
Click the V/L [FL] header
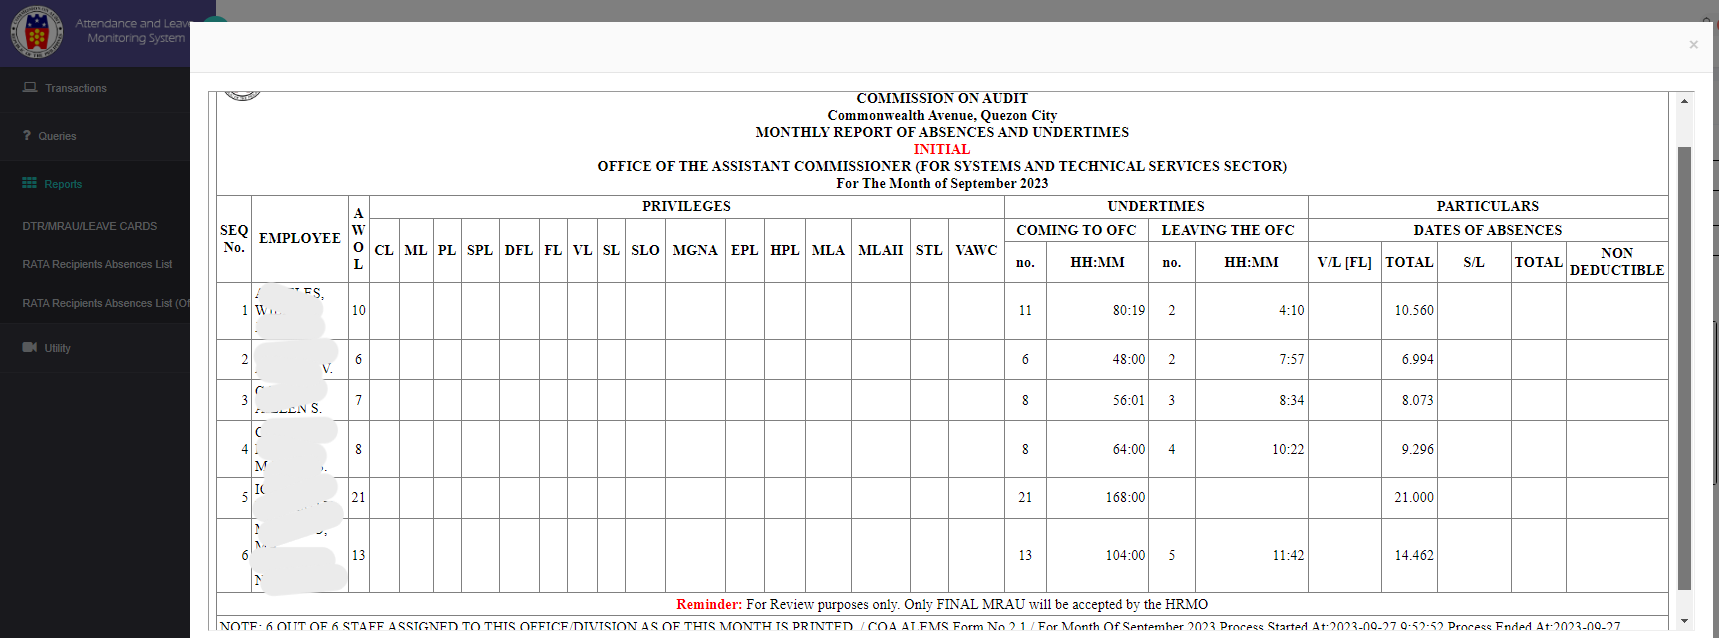1344,262
